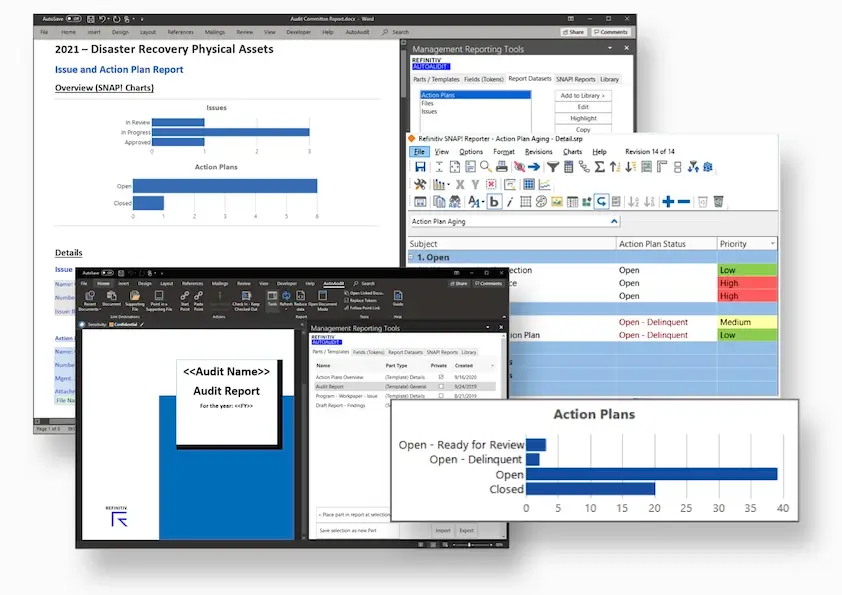
Task: Switch to SNAP! Reports tab in top pane
Action: [576, 79]
